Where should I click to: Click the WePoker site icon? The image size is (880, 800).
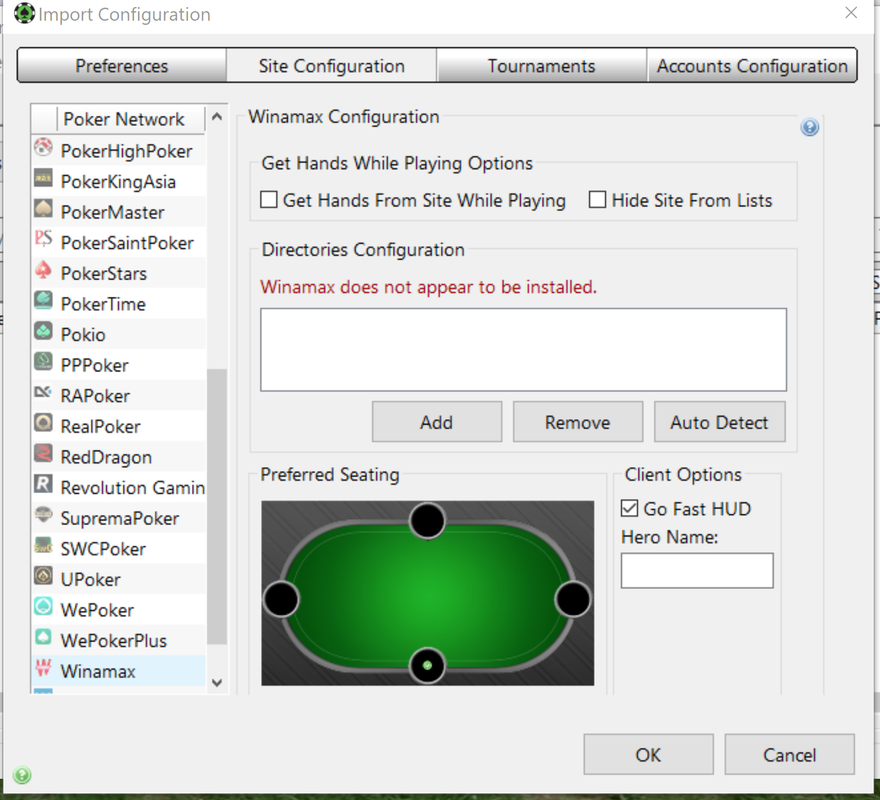(x=43, y=607)
